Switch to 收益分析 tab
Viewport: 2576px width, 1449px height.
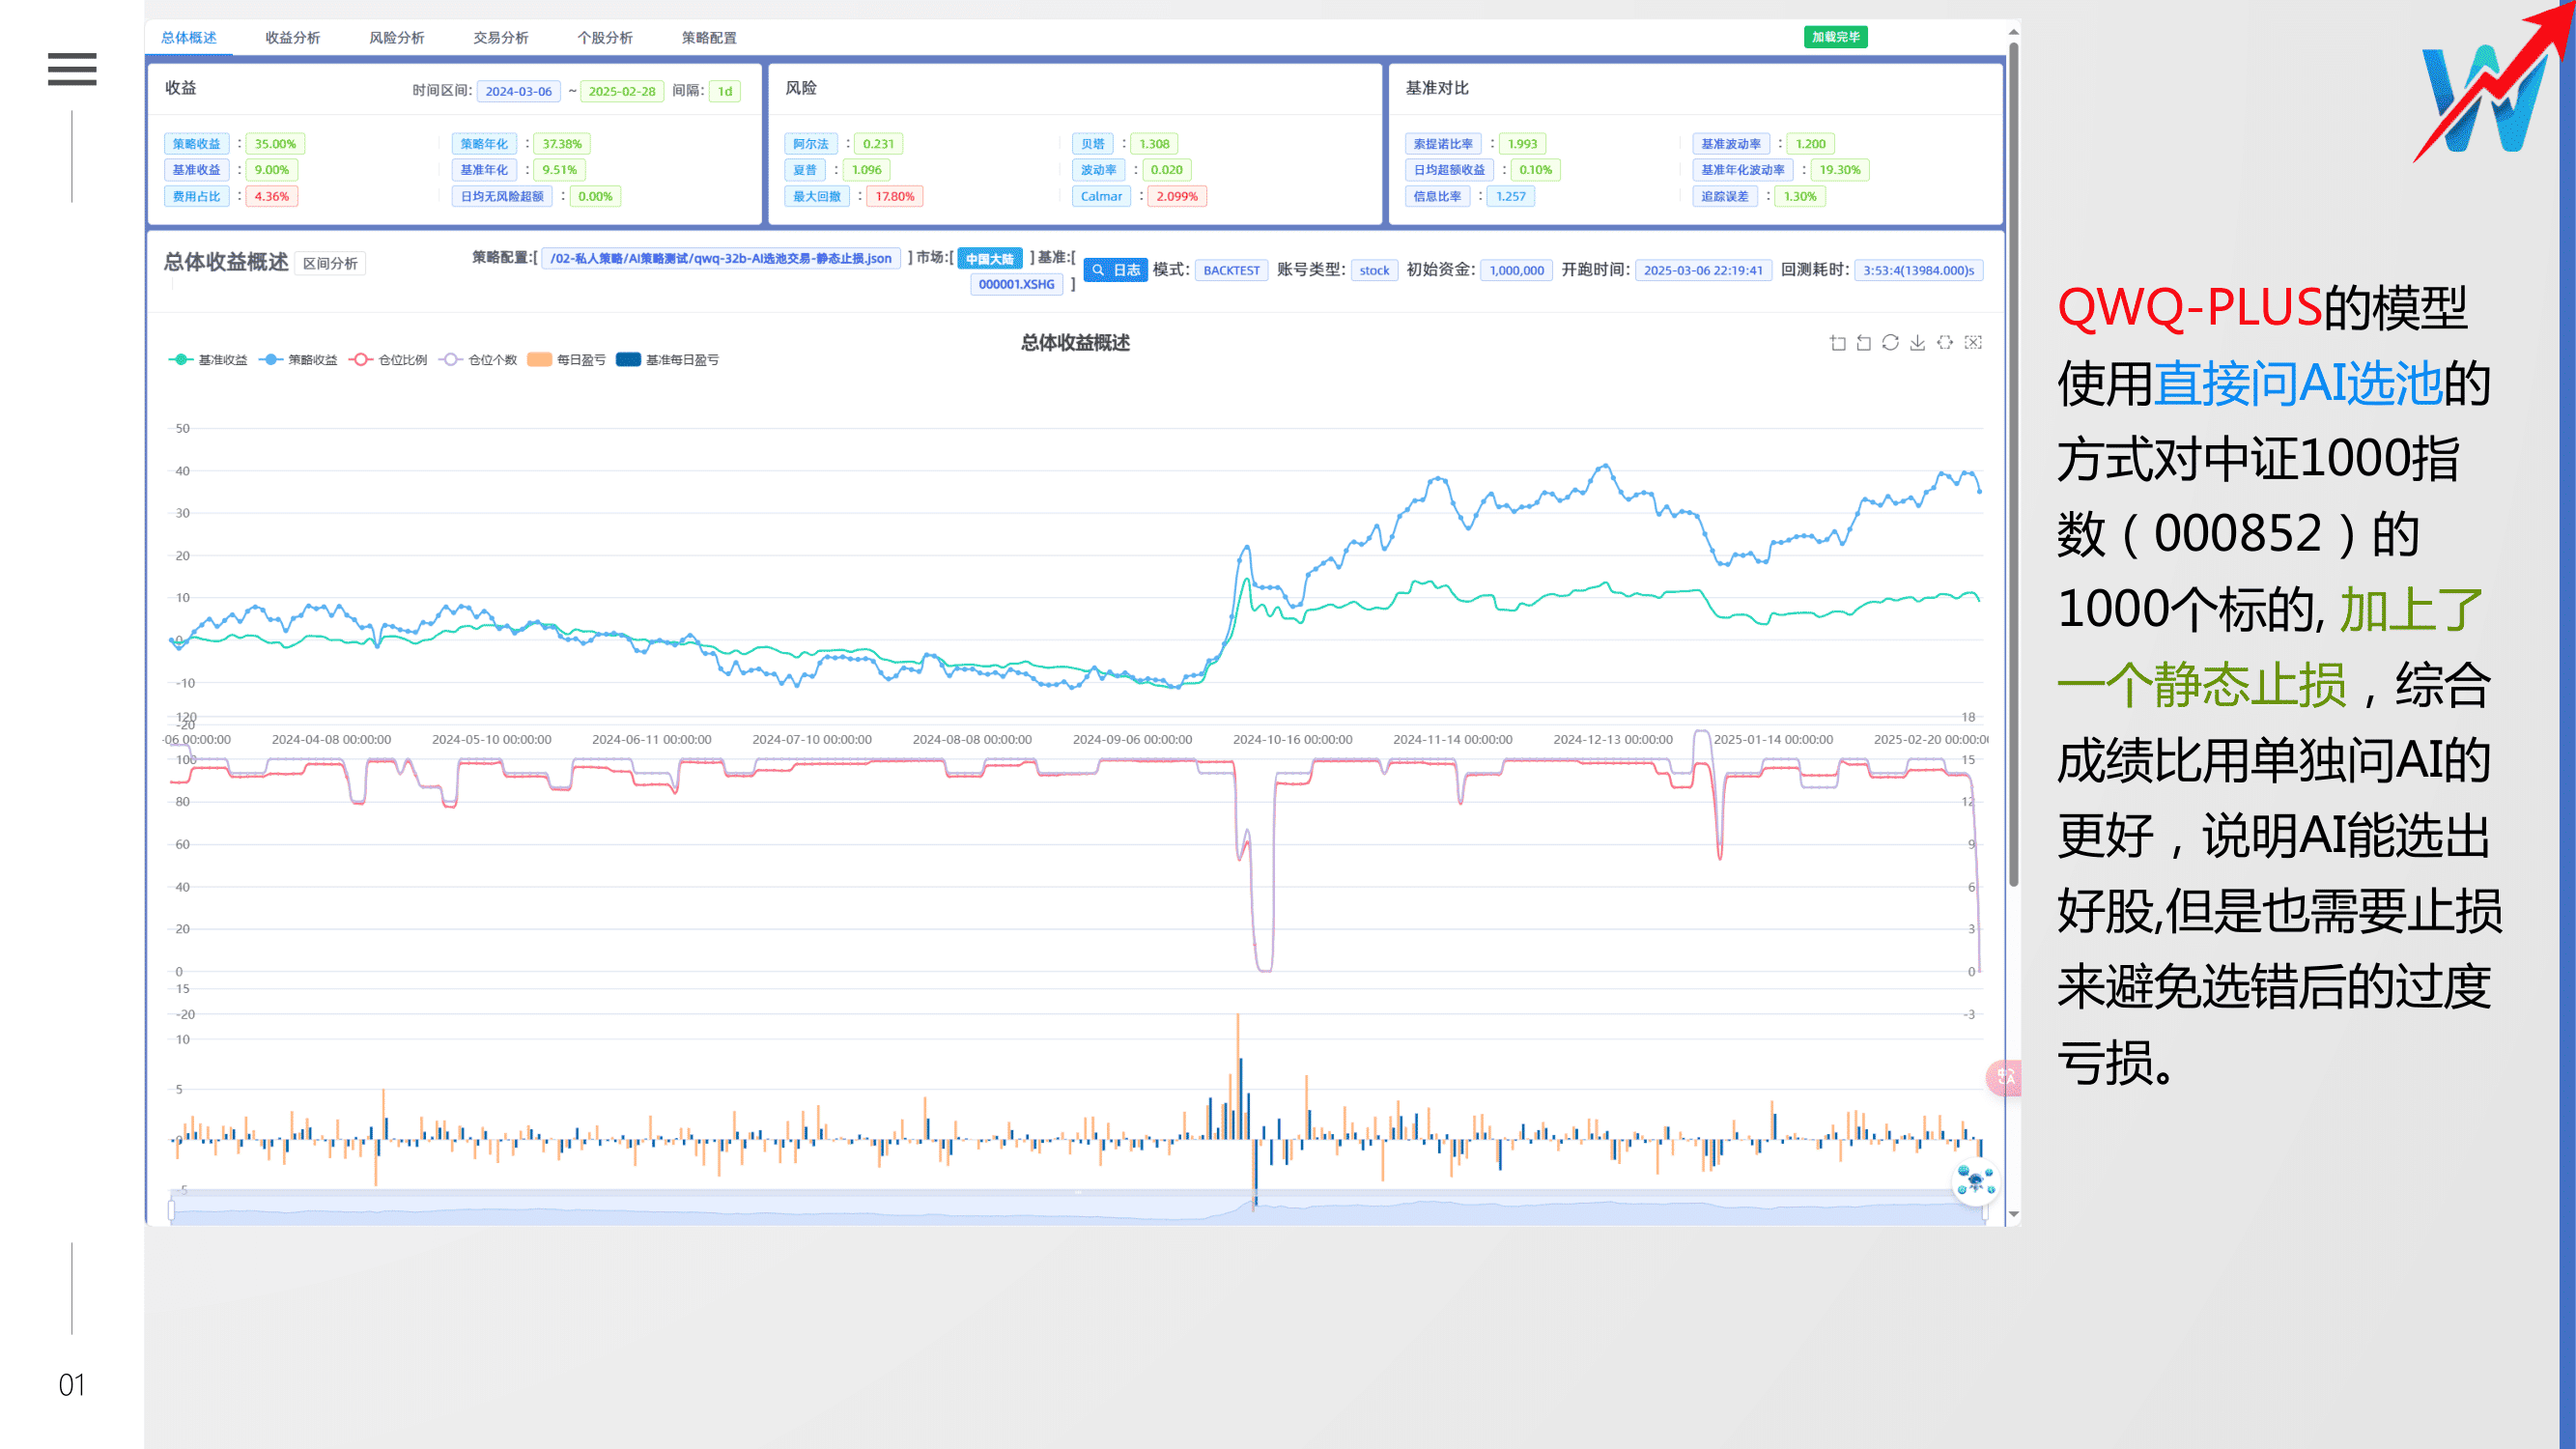click(292, 38)
